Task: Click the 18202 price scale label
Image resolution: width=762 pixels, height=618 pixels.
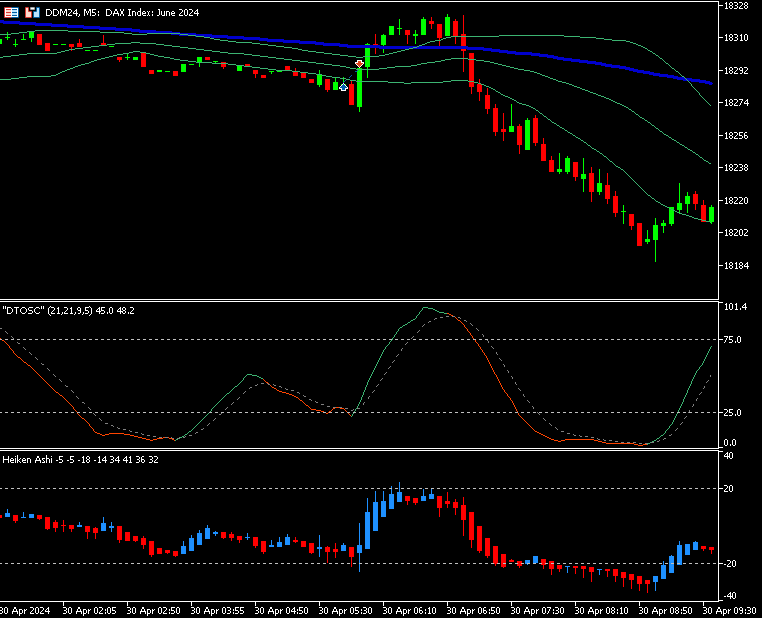Action: 736,233
